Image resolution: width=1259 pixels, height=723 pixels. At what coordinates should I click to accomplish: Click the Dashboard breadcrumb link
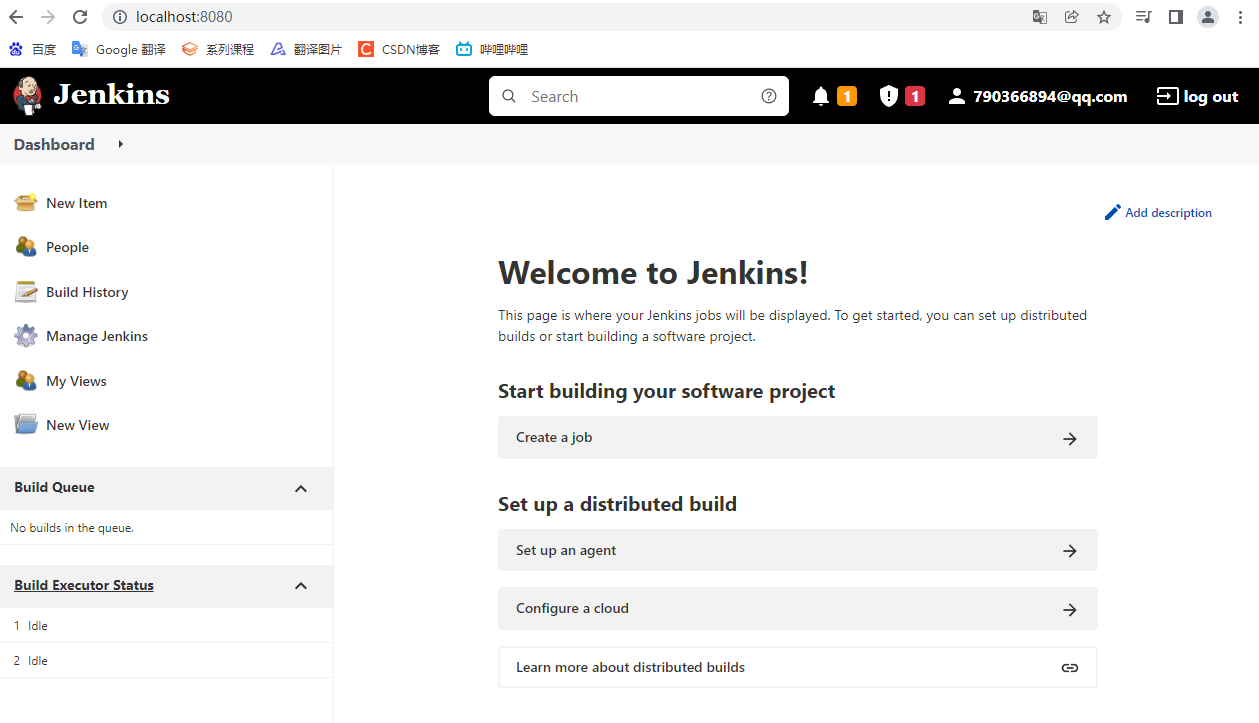tap(54, 144)
